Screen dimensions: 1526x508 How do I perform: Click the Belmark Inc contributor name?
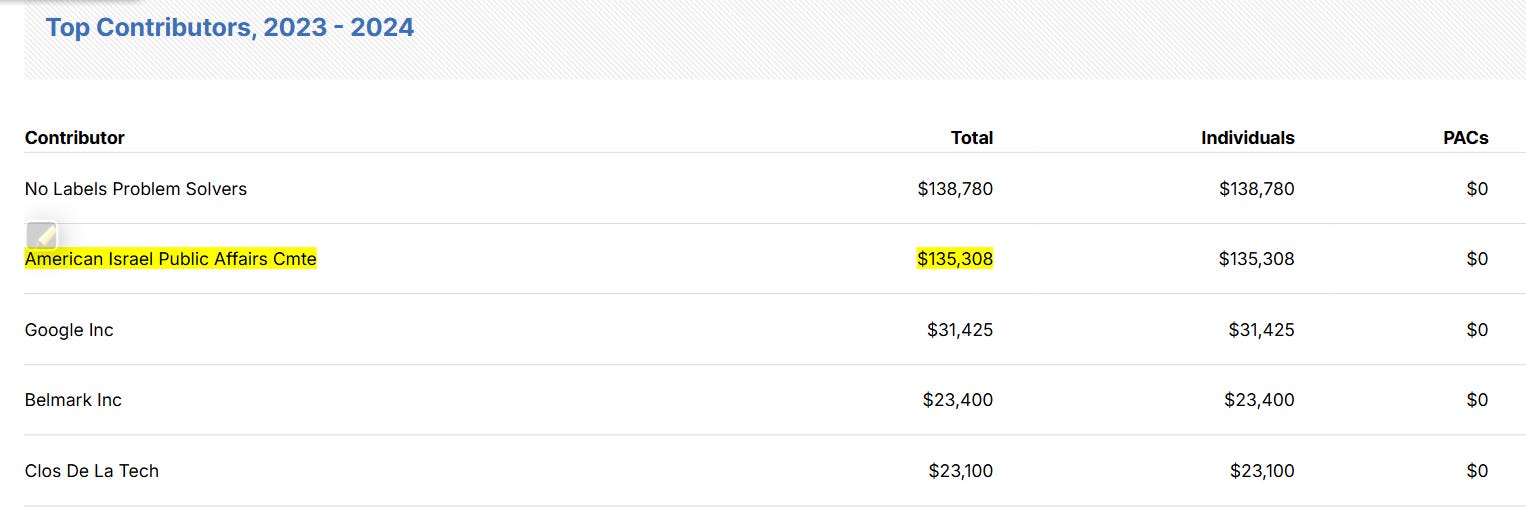pos(73,400)
